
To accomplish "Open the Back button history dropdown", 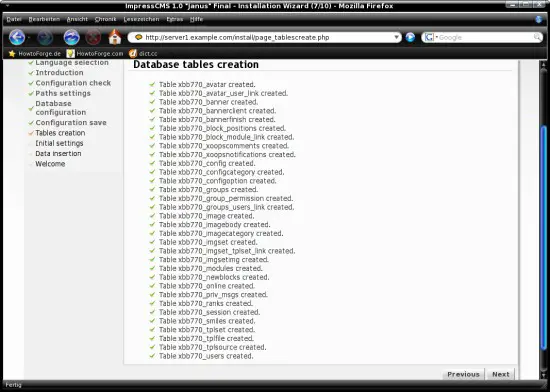I will pyautogui.click(x=29, y=38).
